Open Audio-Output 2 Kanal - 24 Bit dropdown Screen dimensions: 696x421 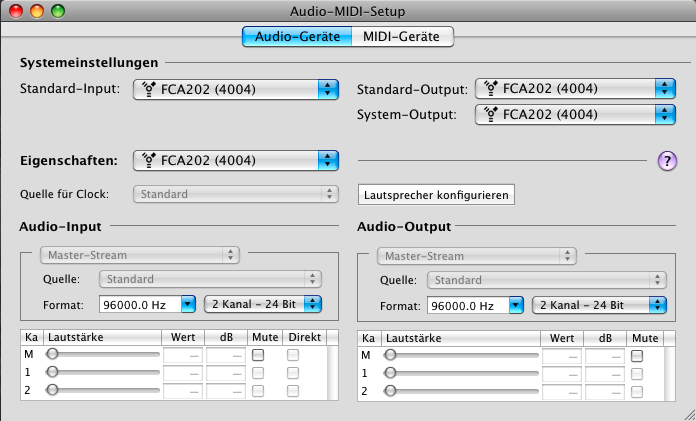click(599, 305)
